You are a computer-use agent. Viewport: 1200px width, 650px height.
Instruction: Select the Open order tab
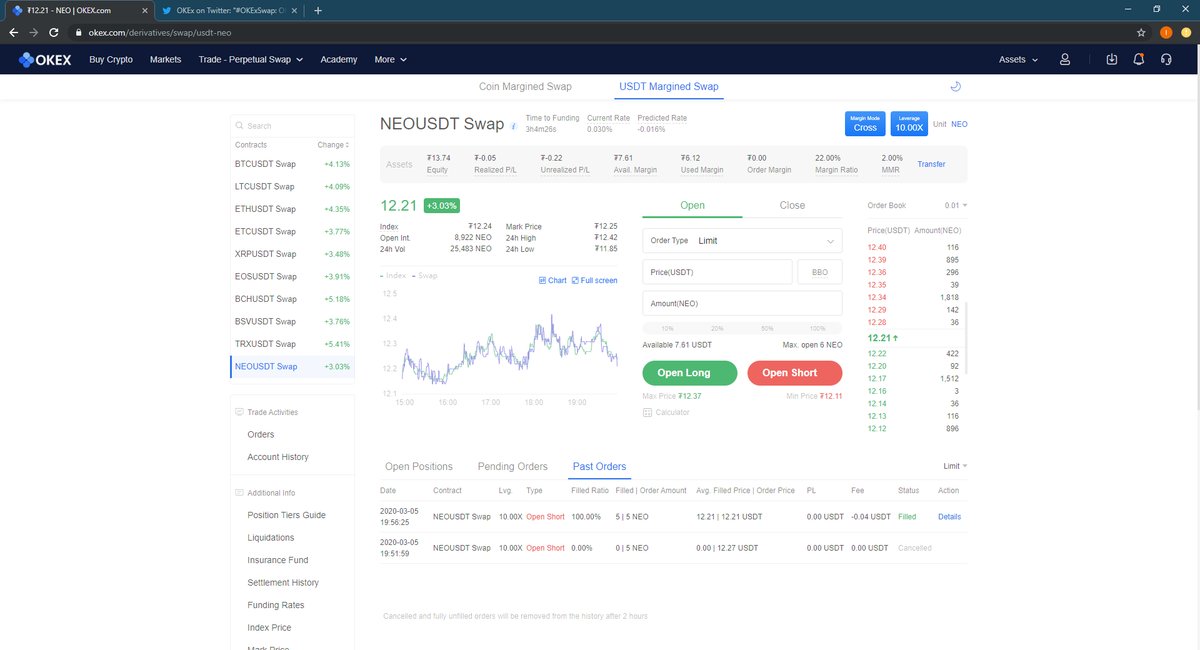pos(692,205)
